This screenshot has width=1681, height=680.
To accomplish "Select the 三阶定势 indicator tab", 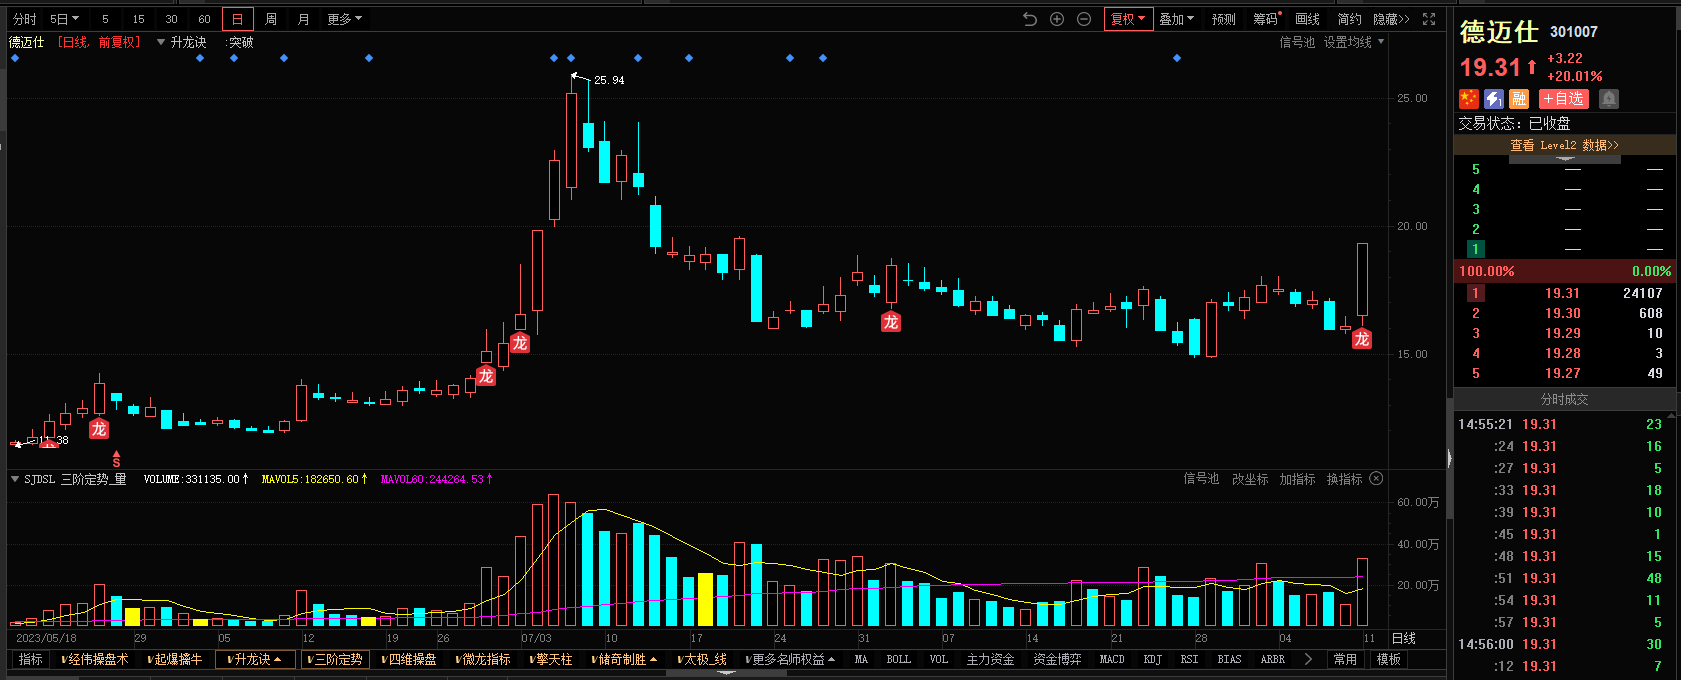I will tap(335, 659).
